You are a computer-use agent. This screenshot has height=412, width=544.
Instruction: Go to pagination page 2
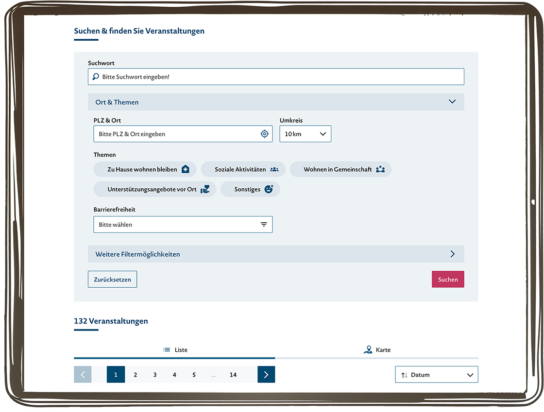pos(135,375)
